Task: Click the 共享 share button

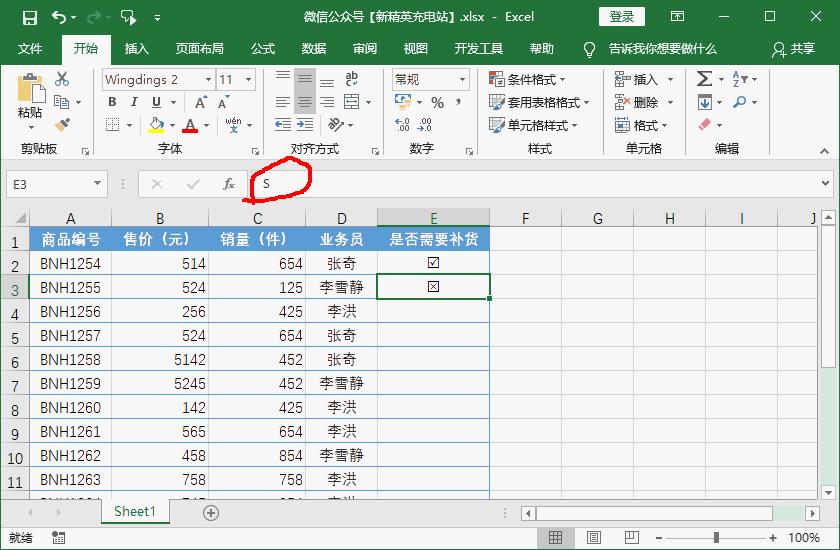Action: coord(793,49)
